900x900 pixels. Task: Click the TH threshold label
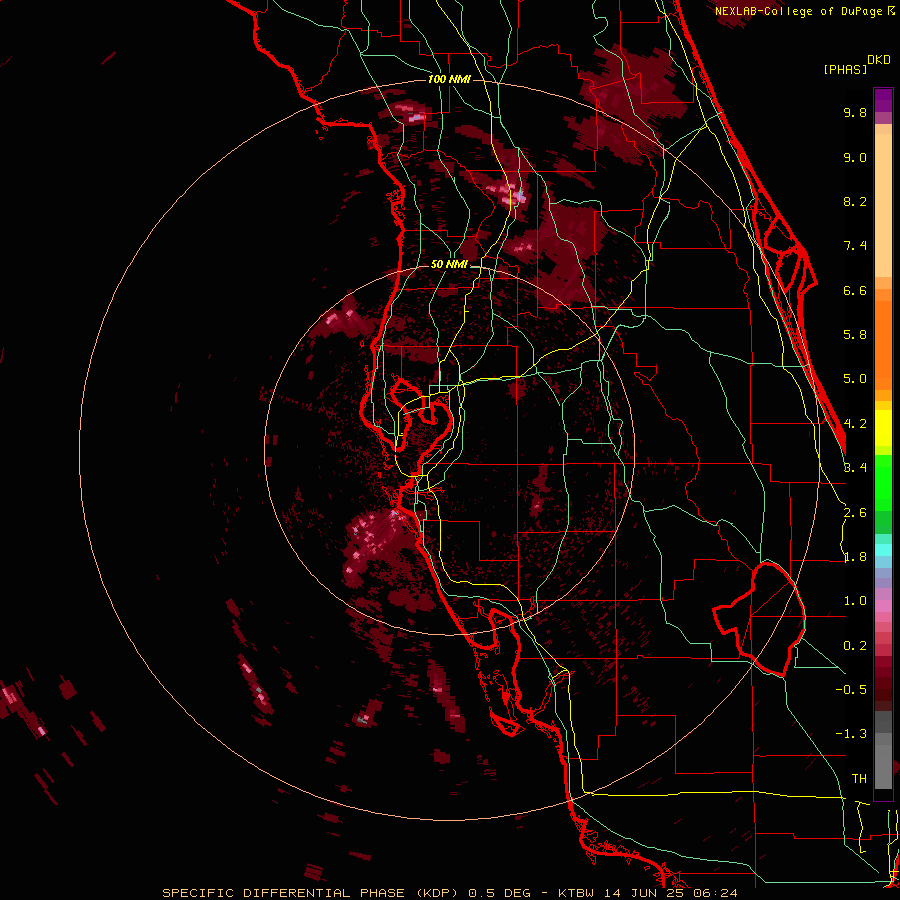(x=859, y=779)
